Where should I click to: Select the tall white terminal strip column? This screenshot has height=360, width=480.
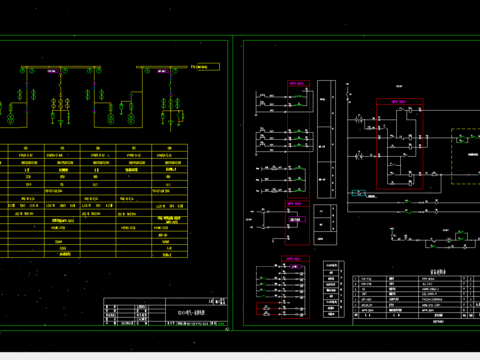326,139
